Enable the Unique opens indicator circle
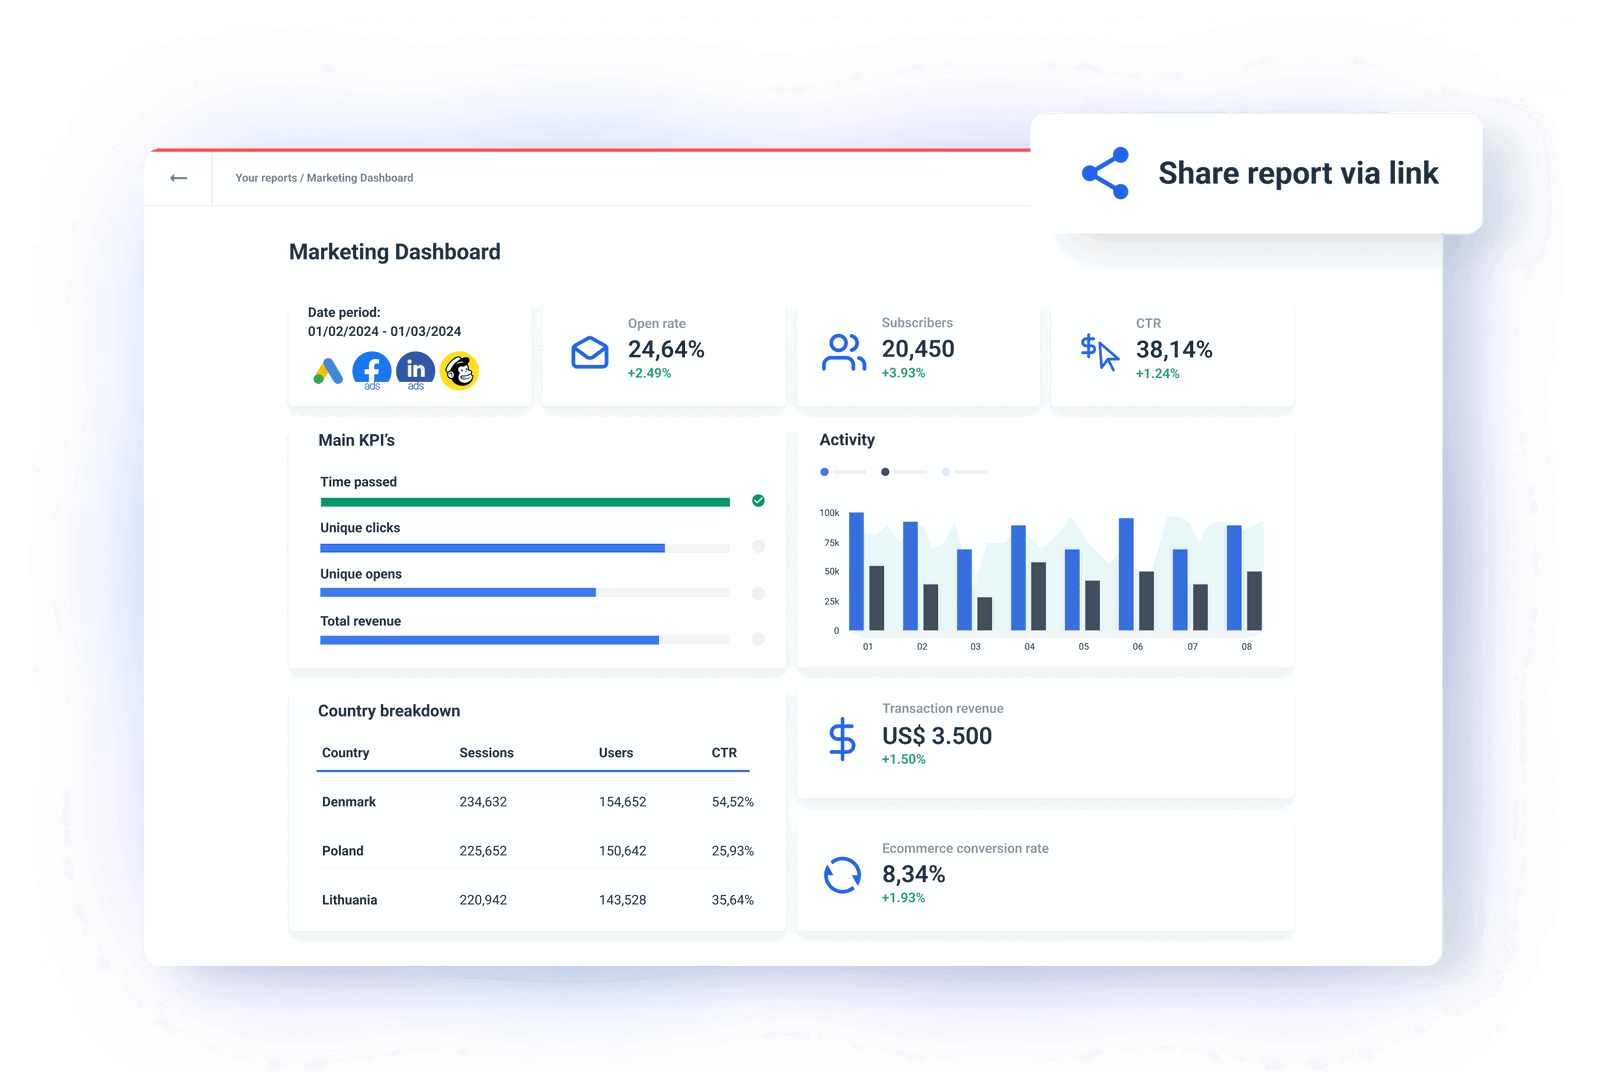 click(x=758, y=592)
